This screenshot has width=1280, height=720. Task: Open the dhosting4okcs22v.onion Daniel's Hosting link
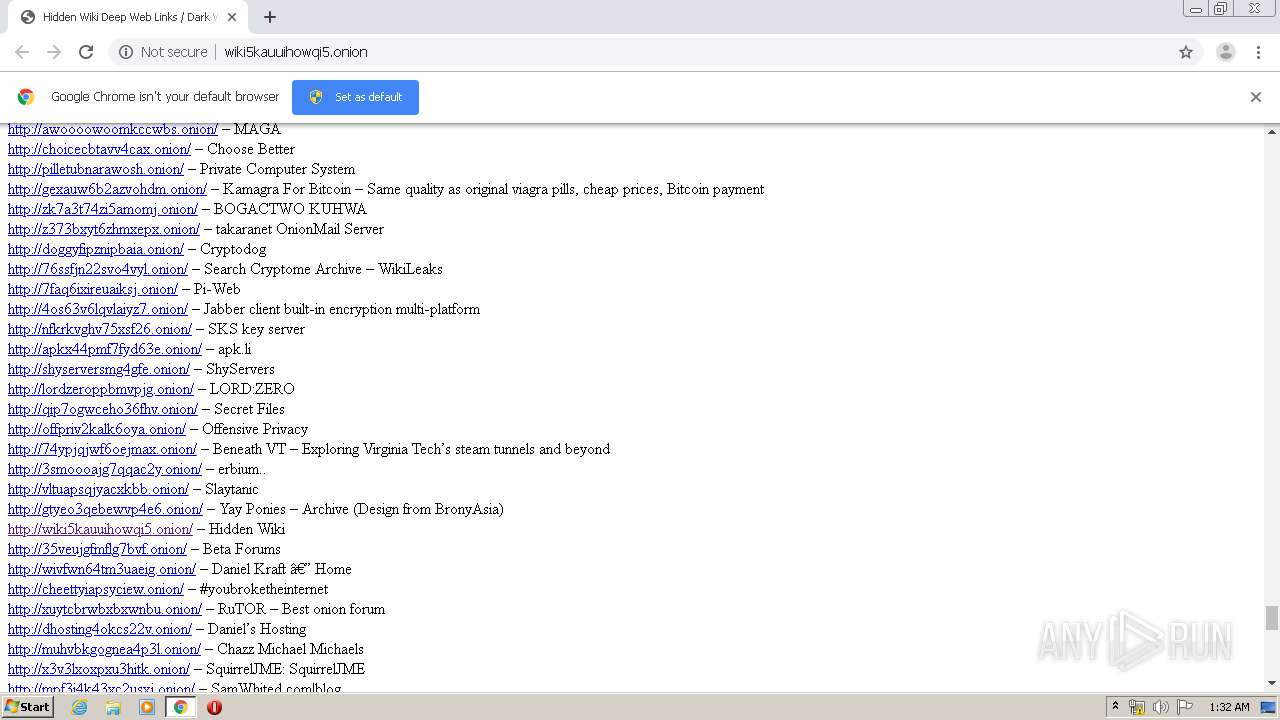coord(100,629)
